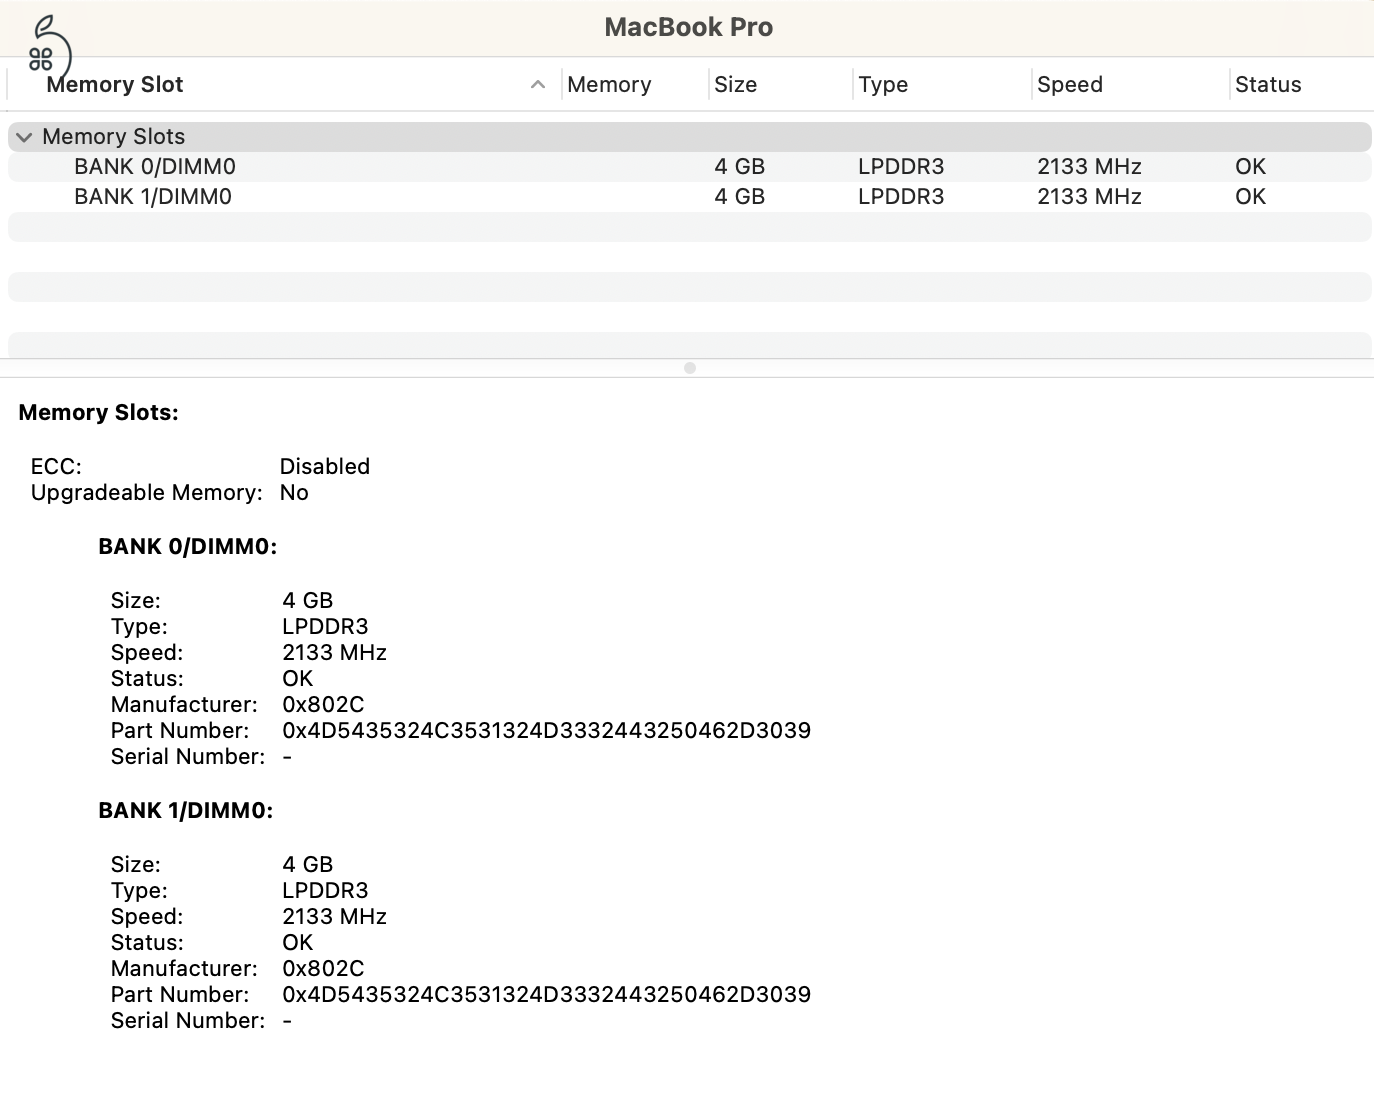Click the OK status of BANK 1/DIMM0
The height and width of the screenshot is (1108, 1374).
click(x=1250, y=196)
